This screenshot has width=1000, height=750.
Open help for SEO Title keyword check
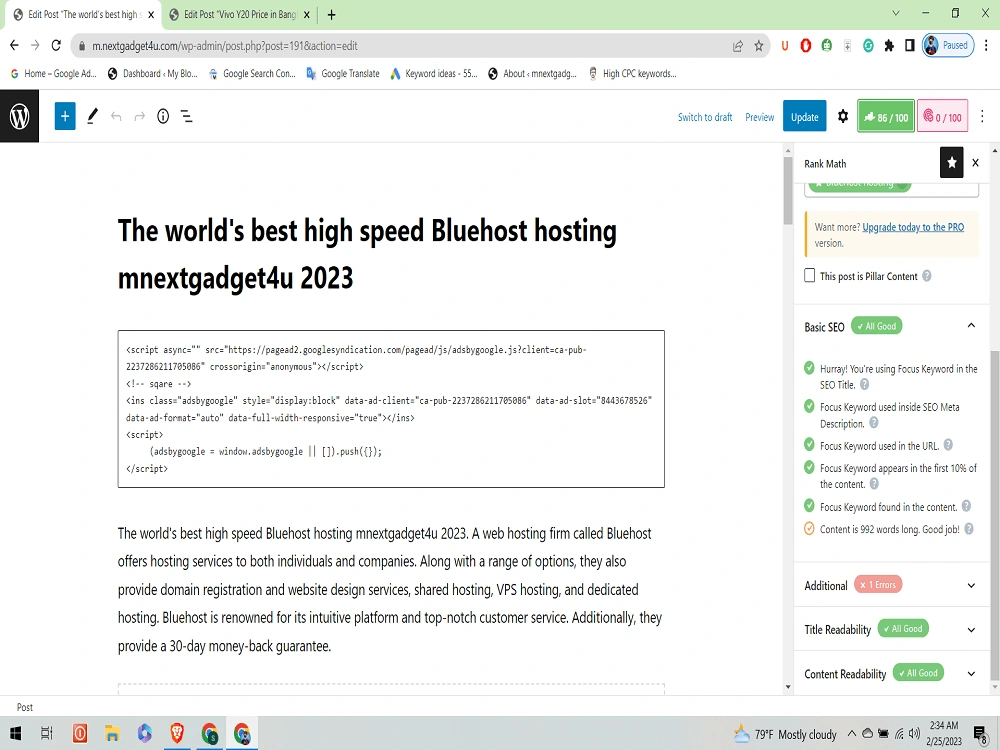click(864, 385)
